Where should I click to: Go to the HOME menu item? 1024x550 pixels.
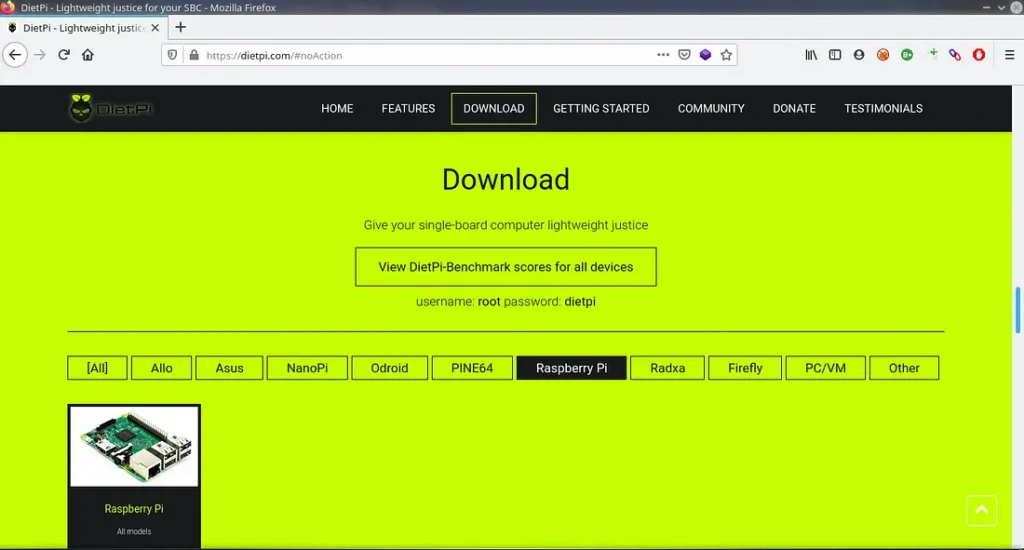[x=337, y=108]
